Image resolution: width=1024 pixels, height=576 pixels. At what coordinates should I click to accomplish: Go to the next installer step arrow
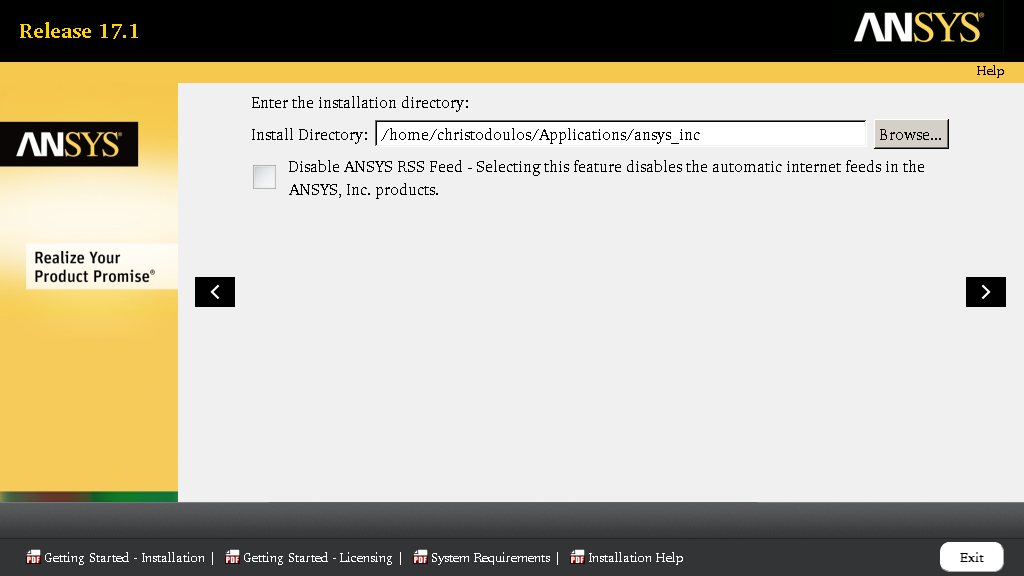tap(985, 292)
